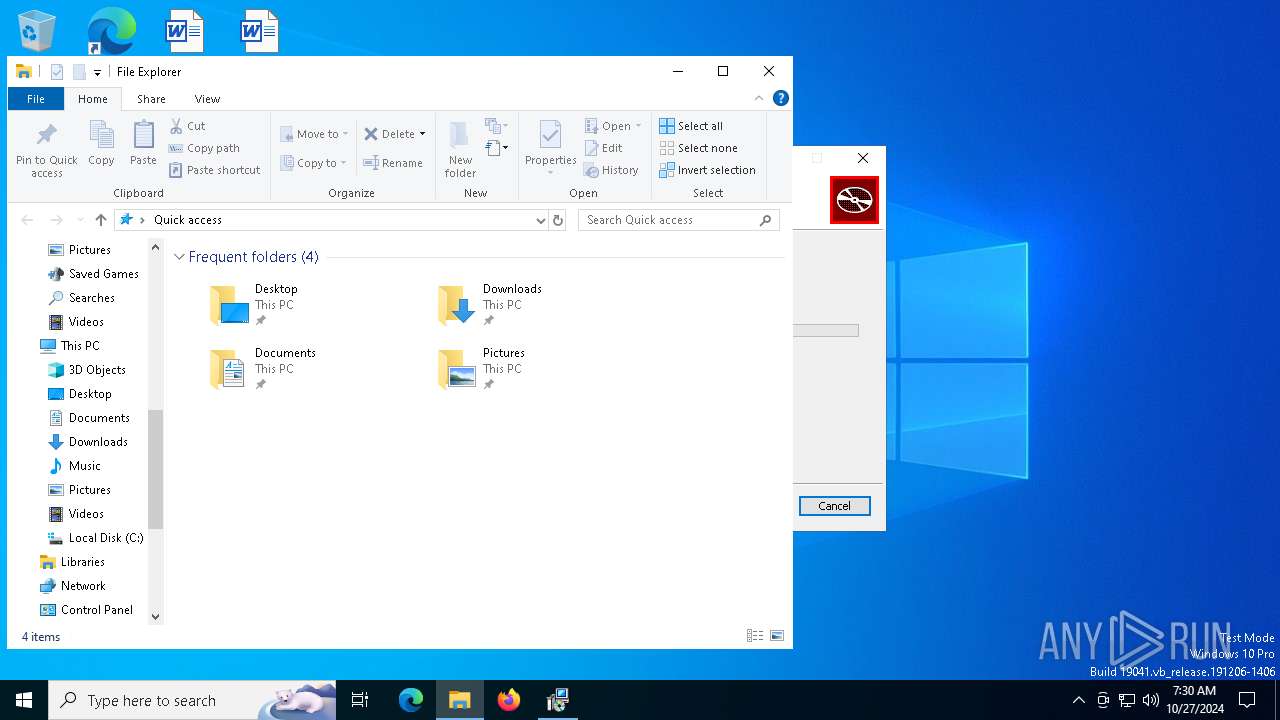This screenshot has width=1280, height=720.
Task: Open the recent locations dropdown arrow
Action: click(80, 220)
